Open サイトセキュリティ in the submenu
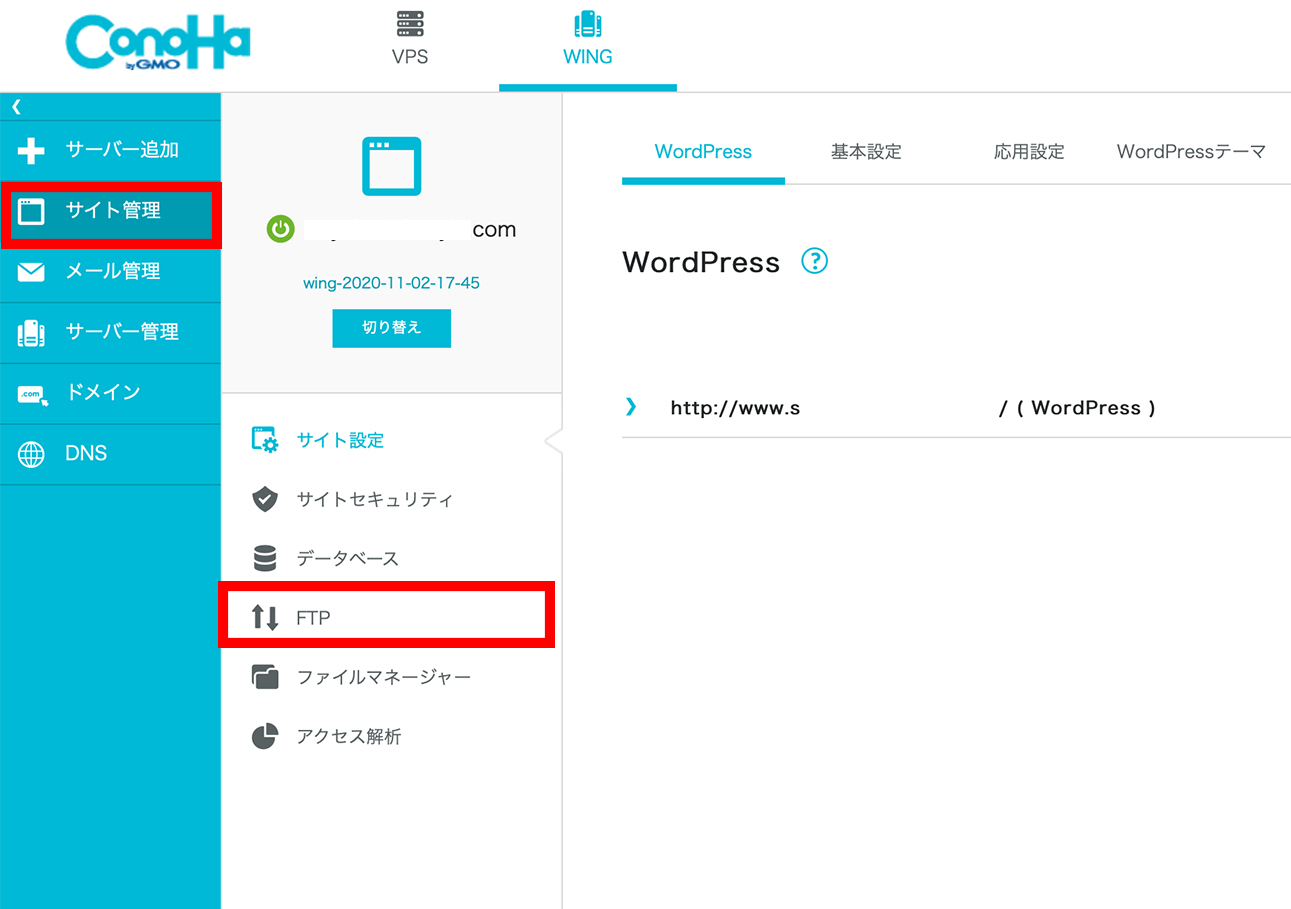Viewport: 1291px width, 909px height. [x=375, y=499]
